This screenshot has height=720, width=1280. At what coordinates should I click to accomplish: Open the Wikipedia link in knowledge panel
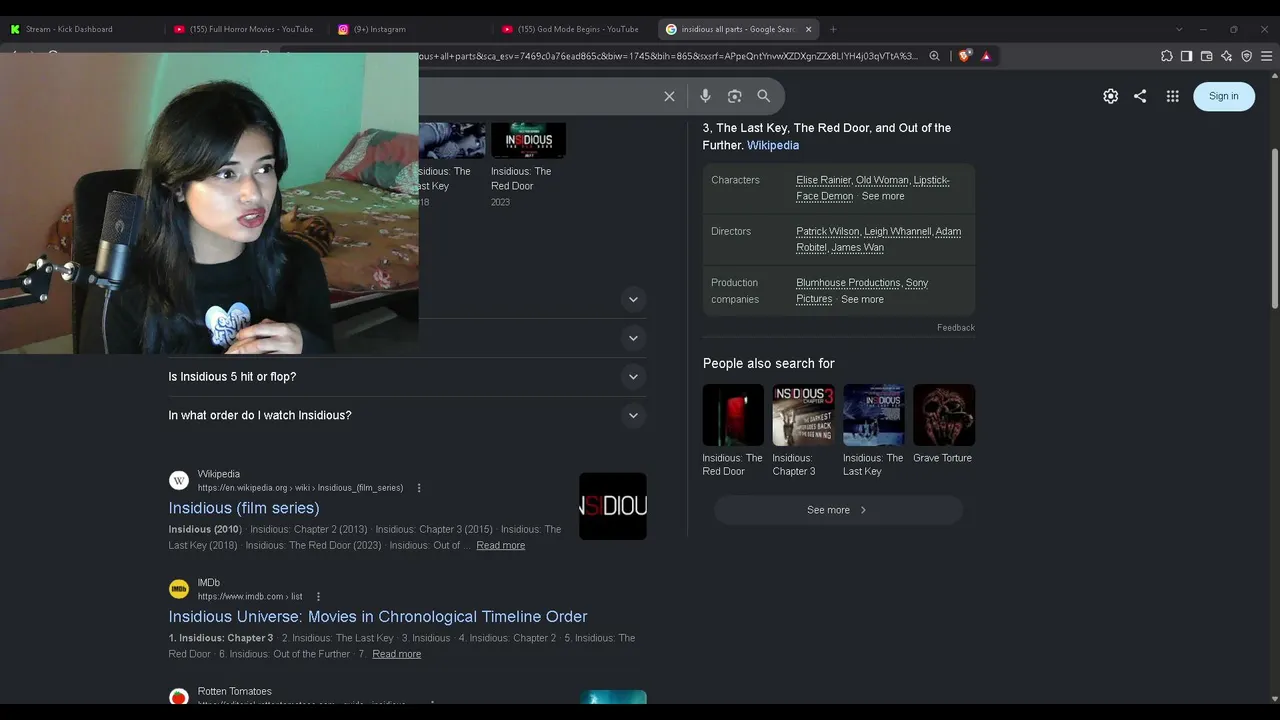[773, 145]
